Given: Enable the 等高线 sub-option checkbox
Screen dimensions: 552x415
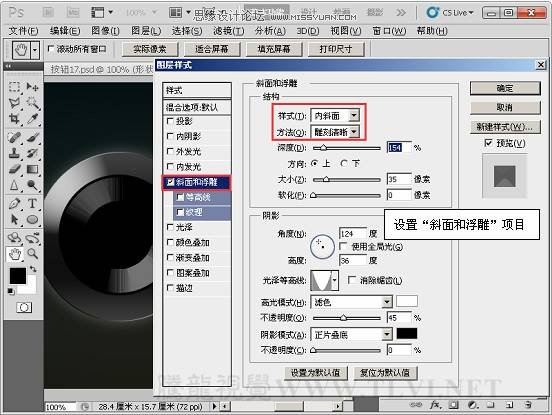Looking at the screenshot, I should 180,197.
